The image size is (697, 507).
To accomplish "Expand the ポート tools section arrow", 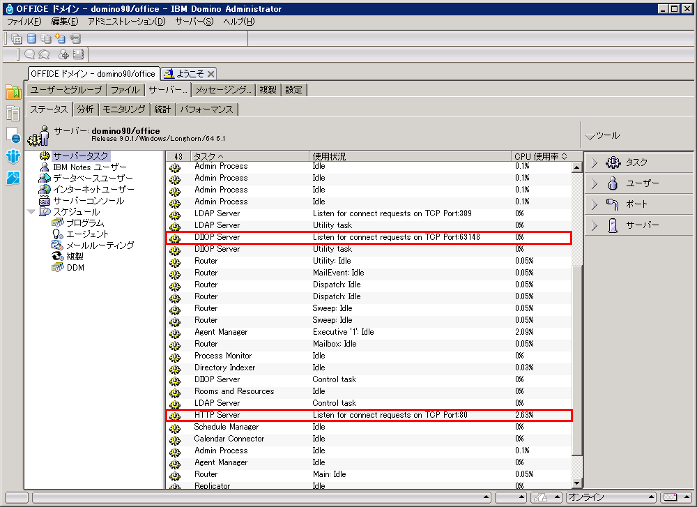I will pyautogui.click(x=595, y=204).
